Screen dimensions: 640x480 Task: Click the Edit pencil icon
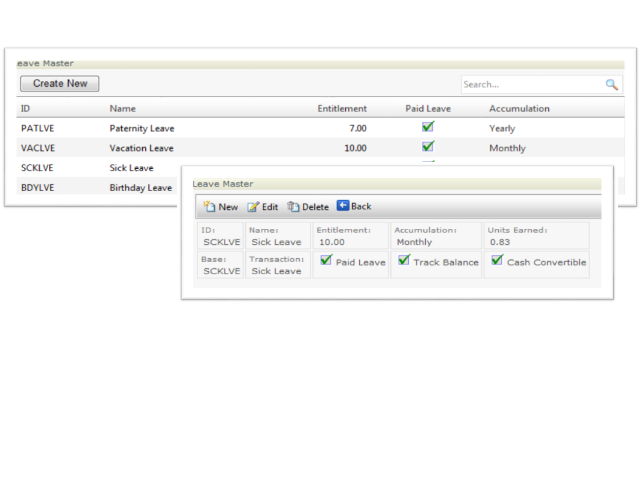point(253,207)
